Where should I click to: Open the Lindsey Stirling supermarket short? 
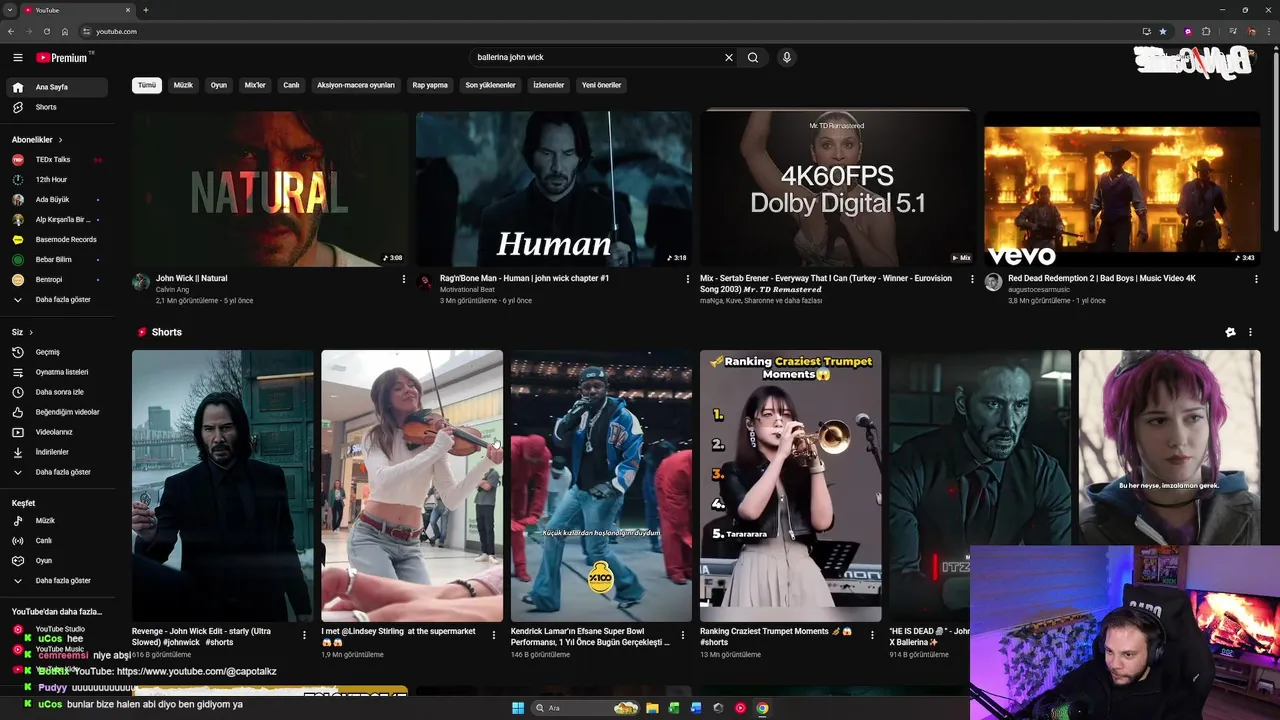[412, 486]
